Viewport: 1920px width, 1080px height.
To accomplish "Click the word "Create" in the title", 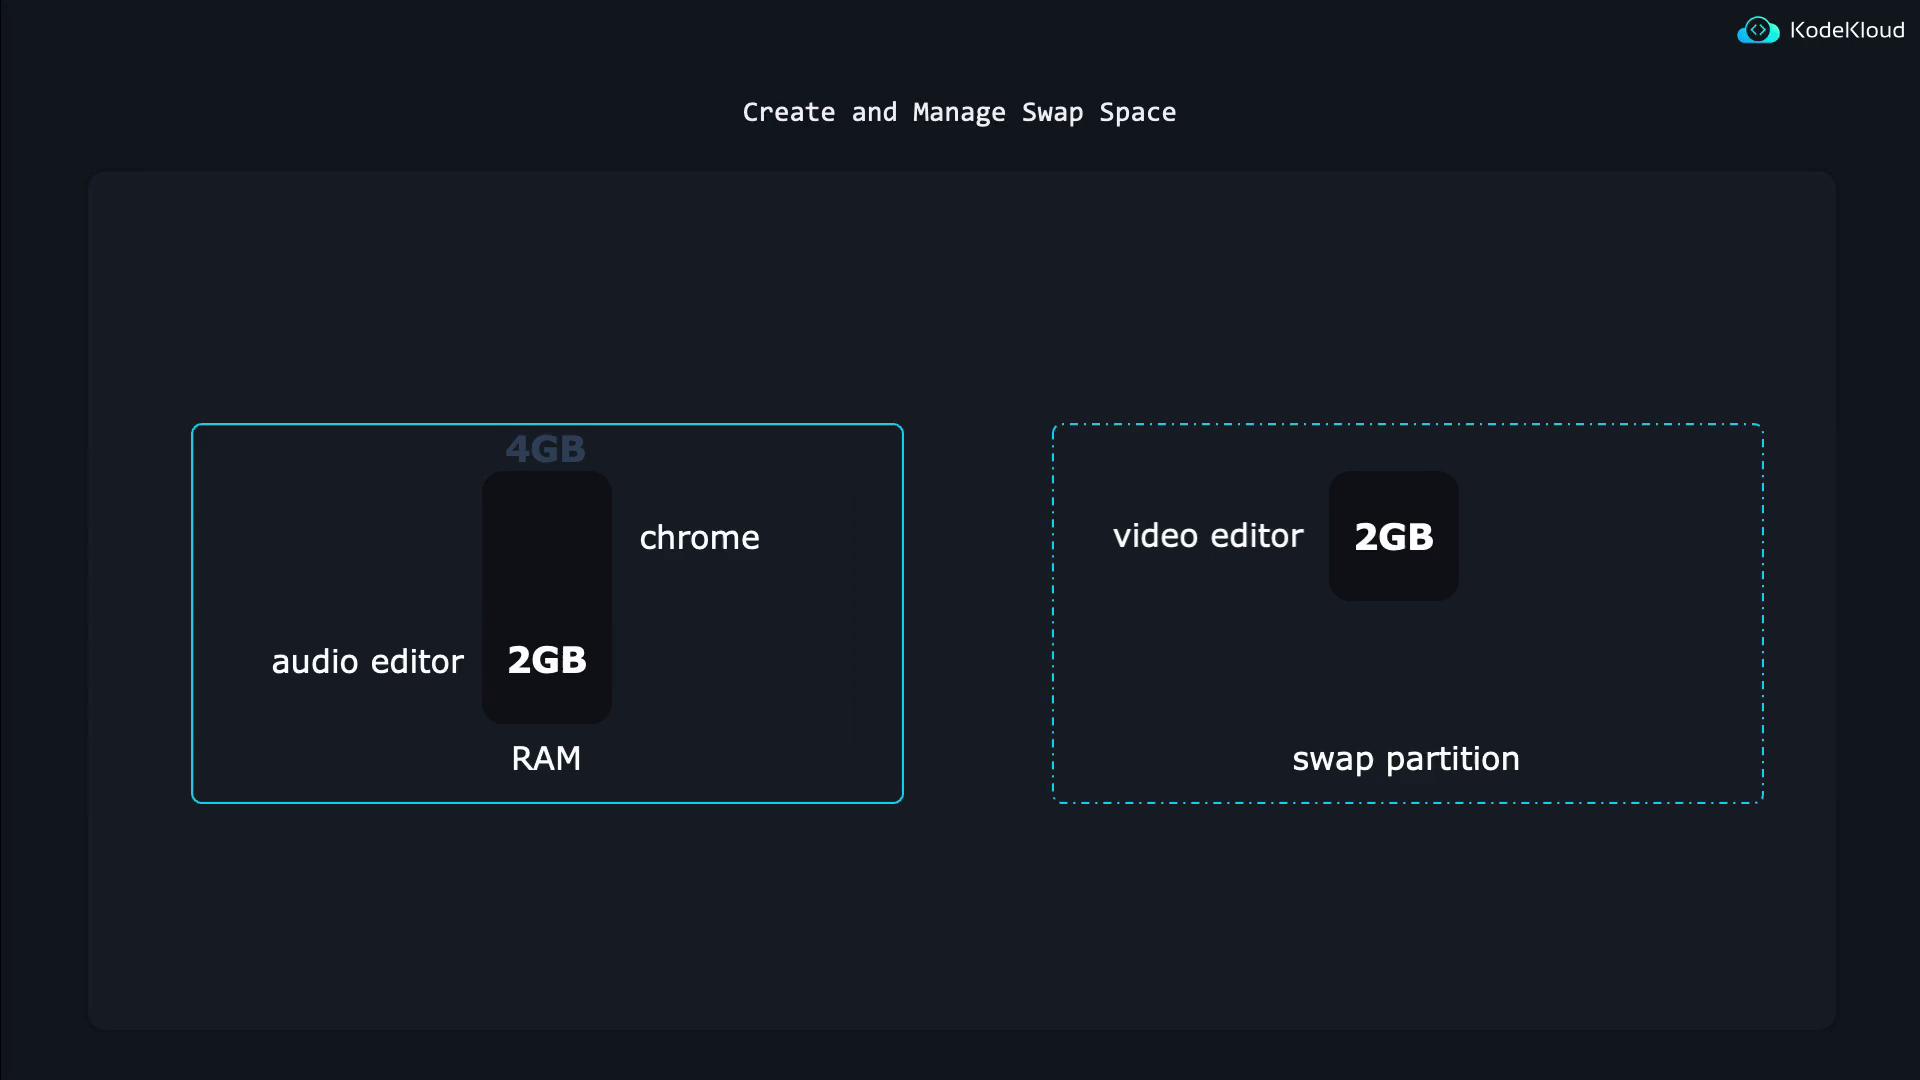I will (x=788, y=112).
